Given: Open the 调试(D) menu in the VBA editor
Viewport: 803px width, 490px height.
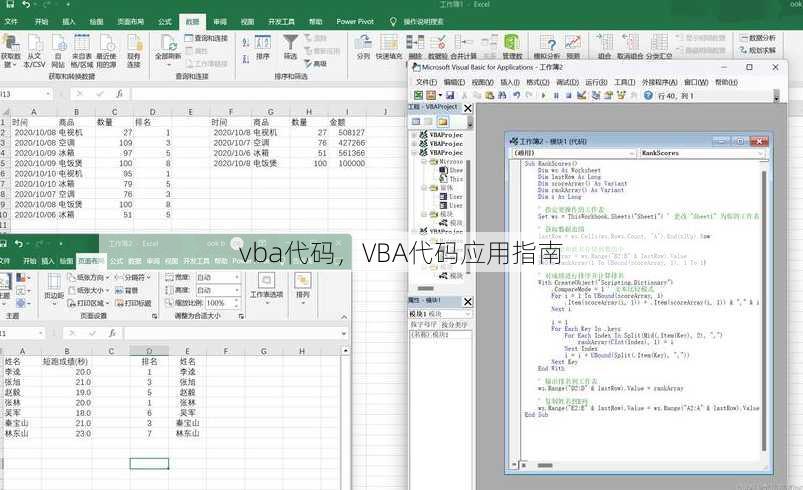Looking at the screenshot, I should (x=567, y=82).
